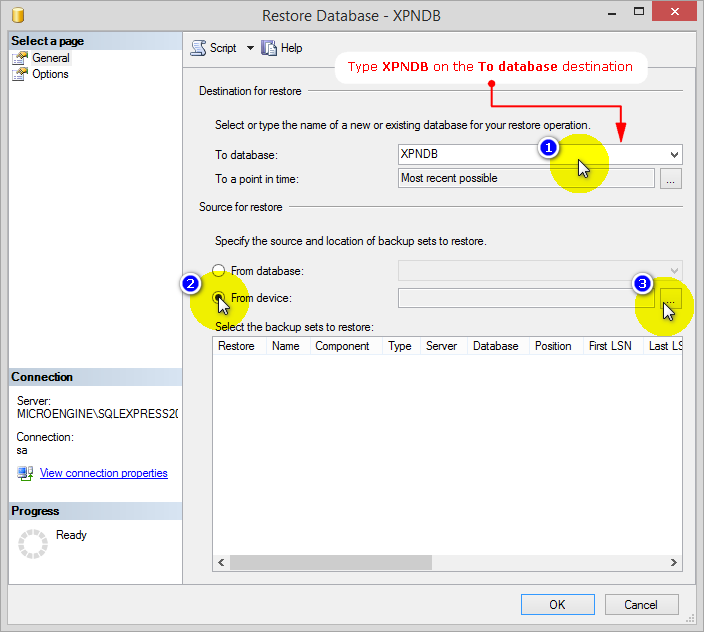This screenshot has height=632, width=704.
Task: Open the Script dropdown arrow
Action: 250,48
